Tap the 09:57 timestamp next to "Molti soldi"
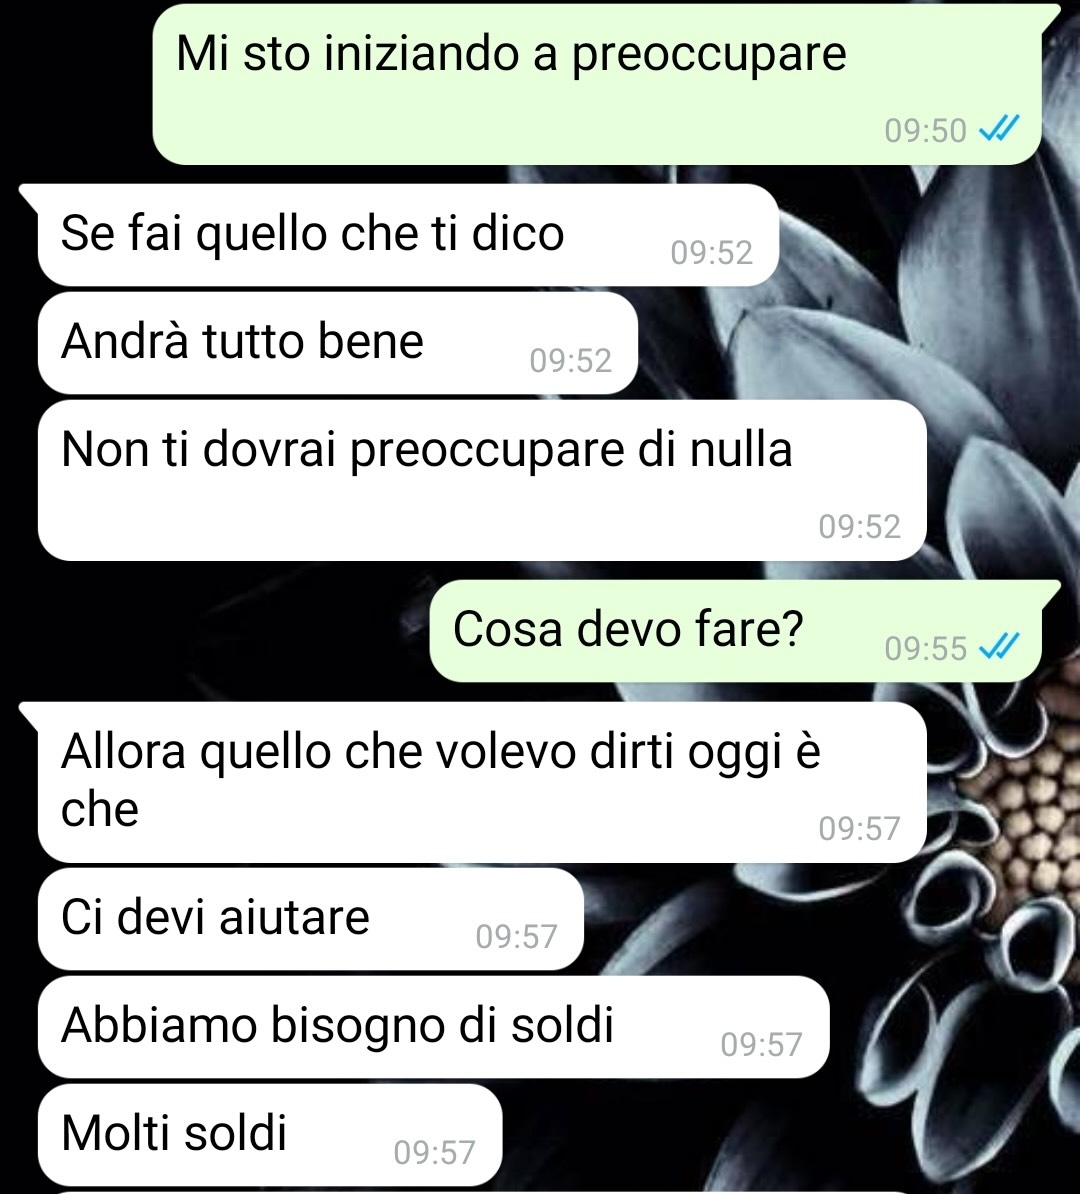This screenshot has width=1080, height=1194. [x=435, y=1152]
